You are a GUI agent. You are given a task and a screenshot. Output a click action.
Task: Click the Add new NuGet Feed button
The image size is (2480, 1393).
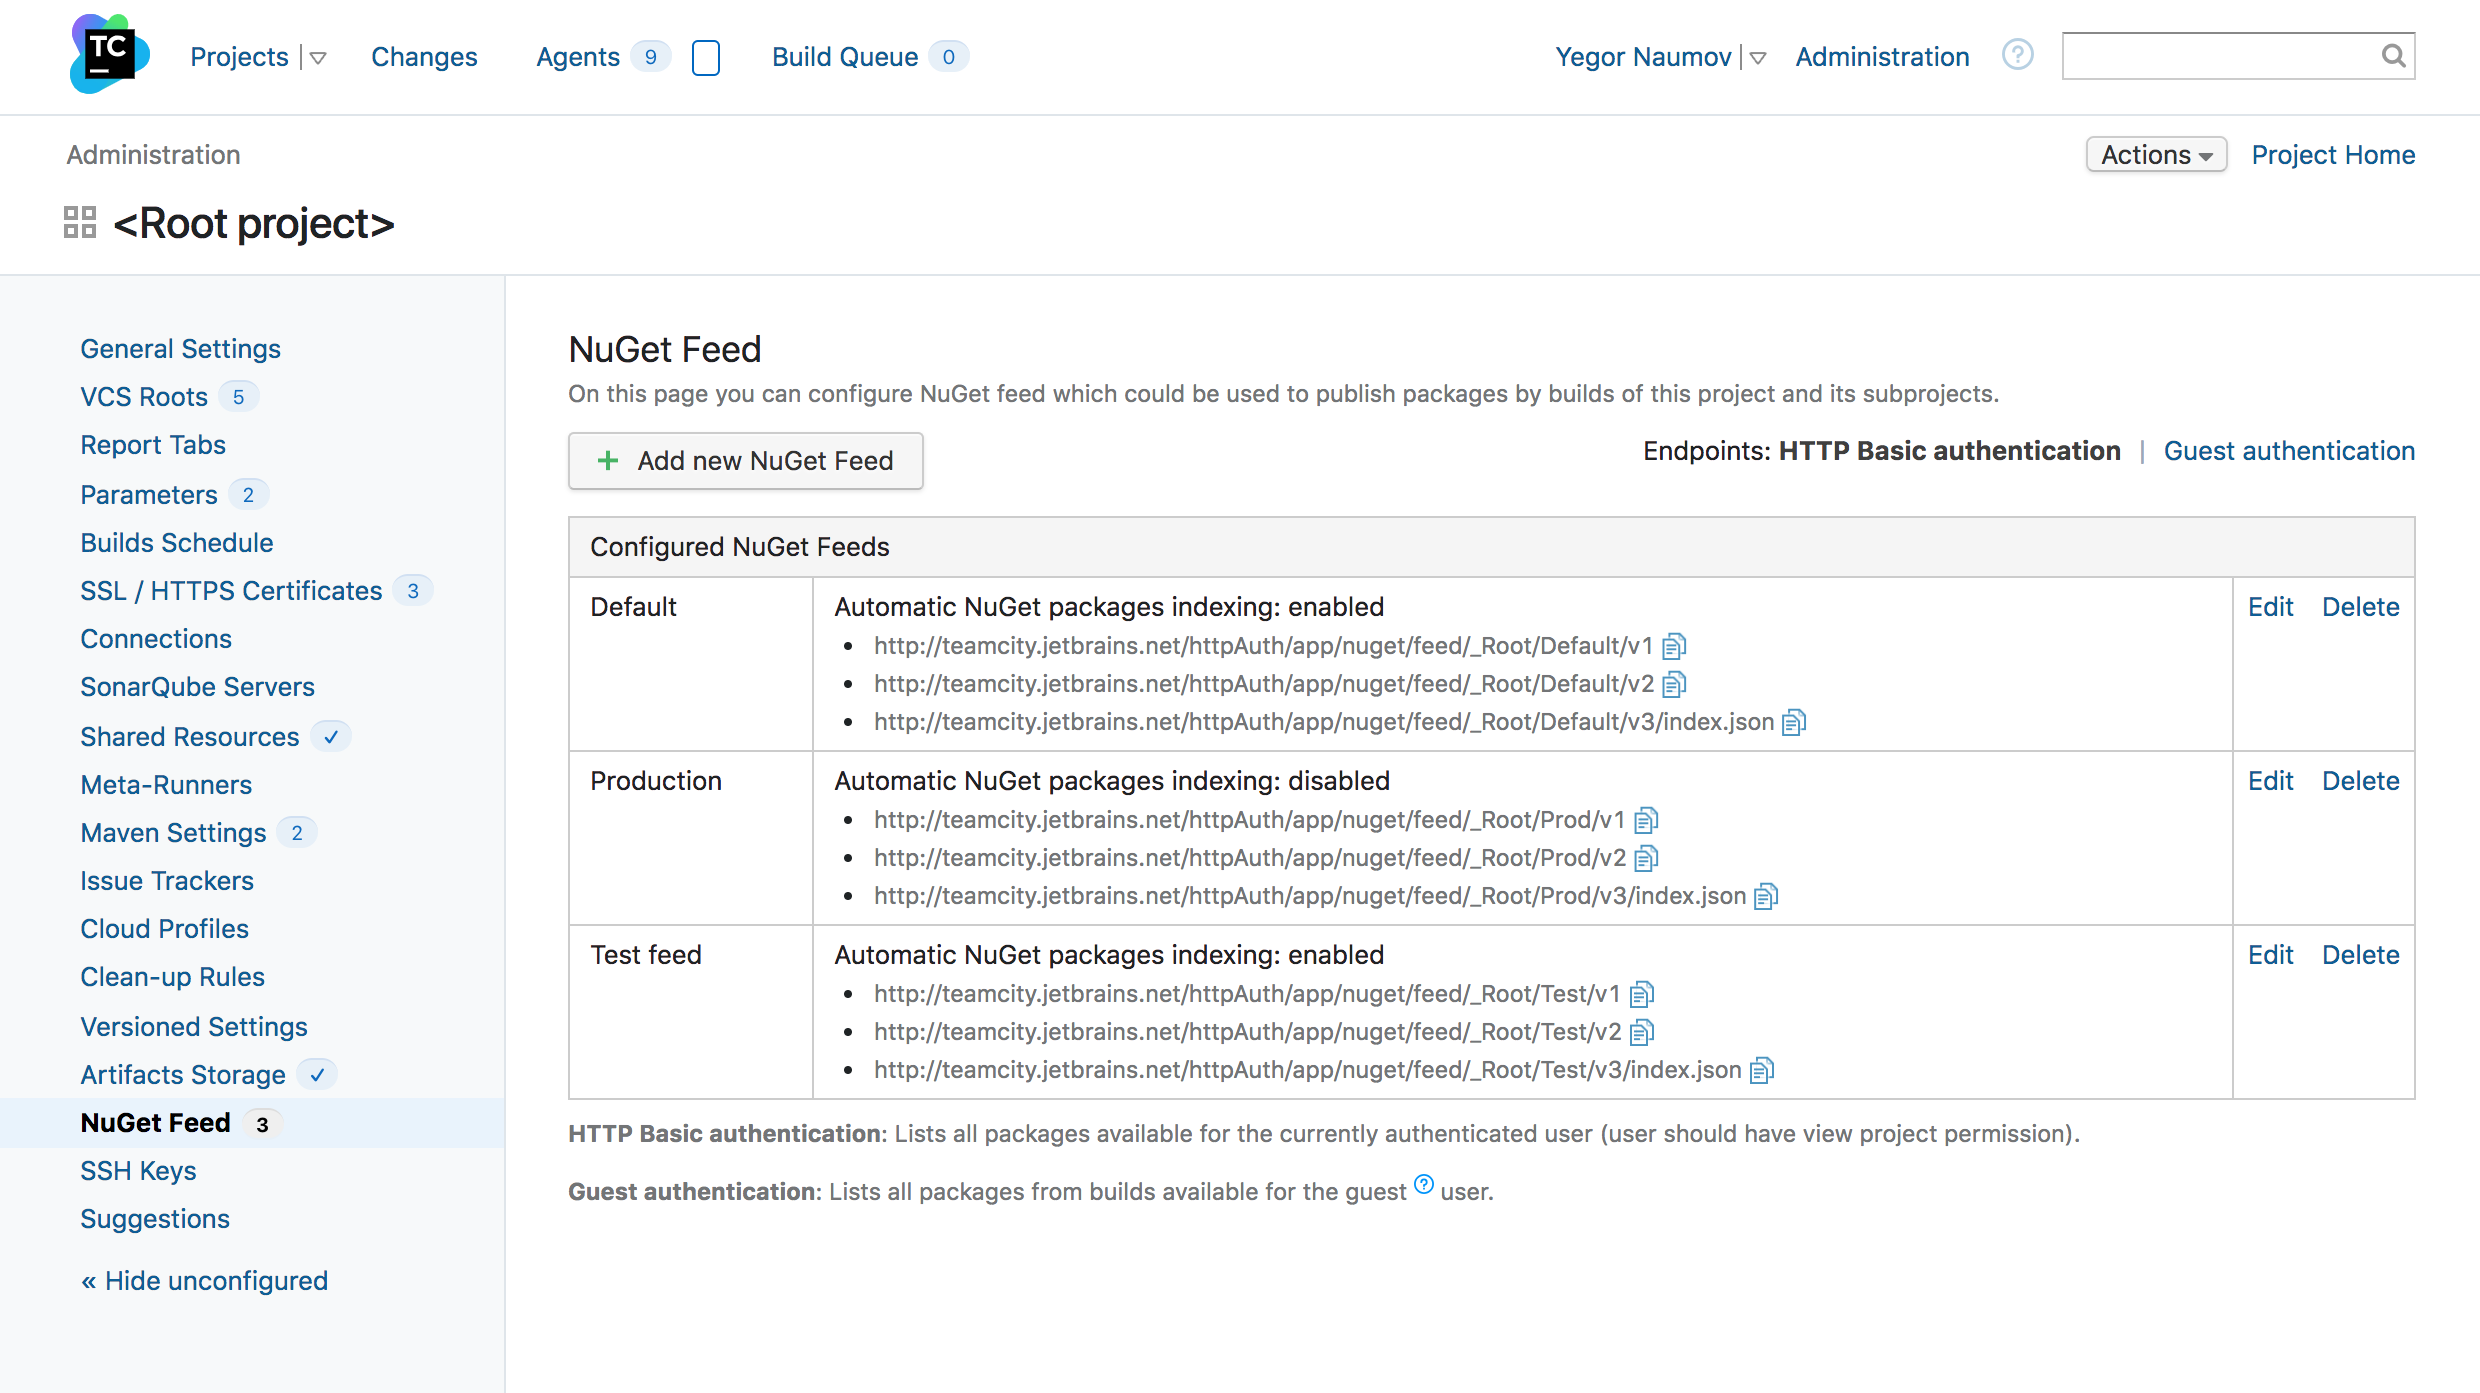tap(745, 461)
